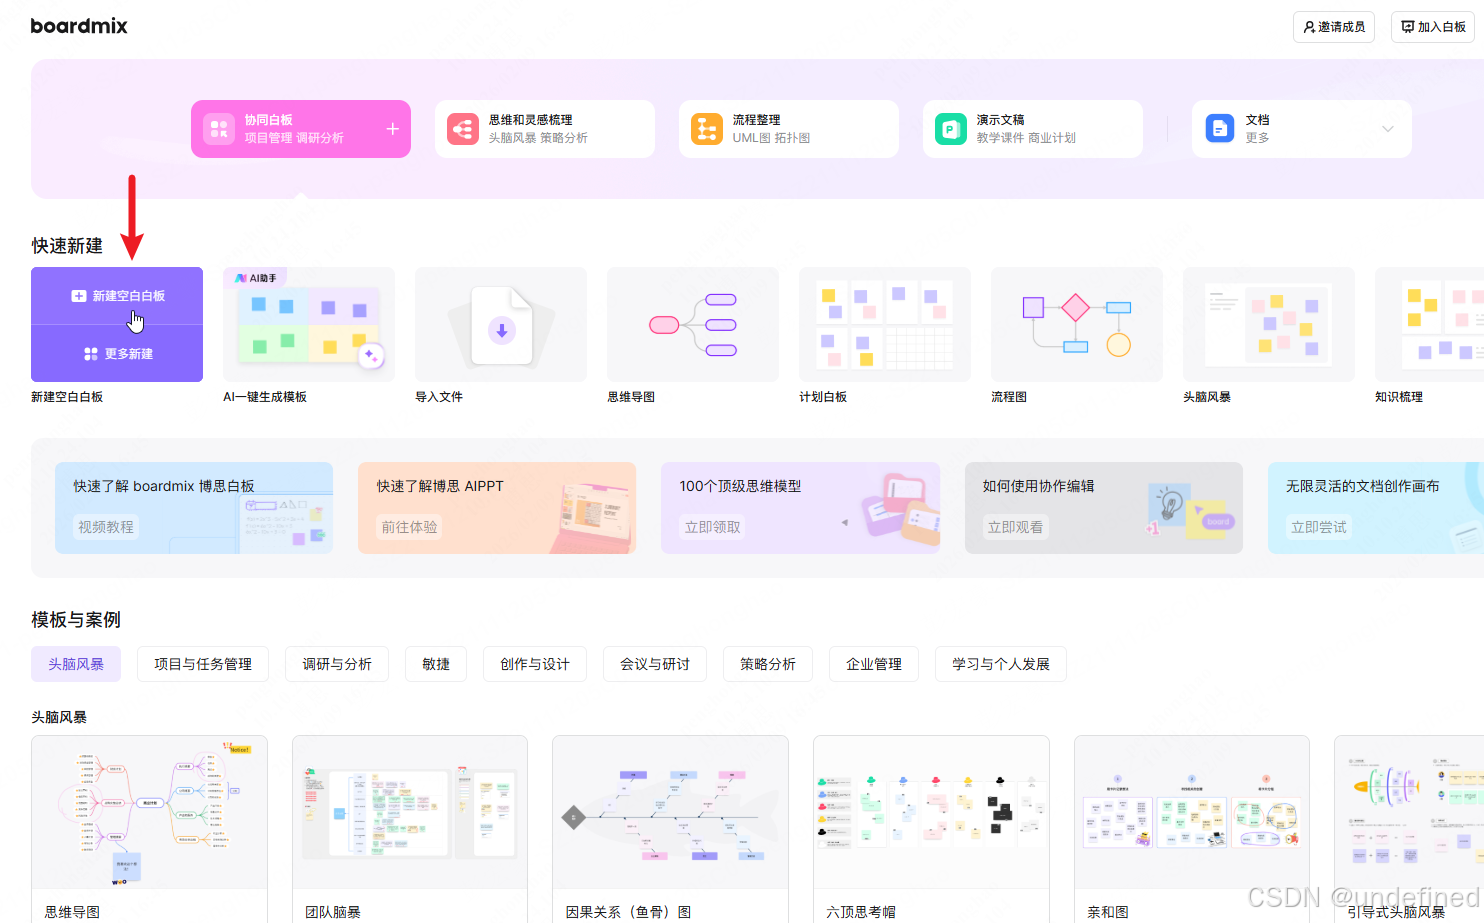Select the 学习与个人发展 category tab
This screenshot has width=1484, height=923.
pyautogui.click(x=1001, y=664)
